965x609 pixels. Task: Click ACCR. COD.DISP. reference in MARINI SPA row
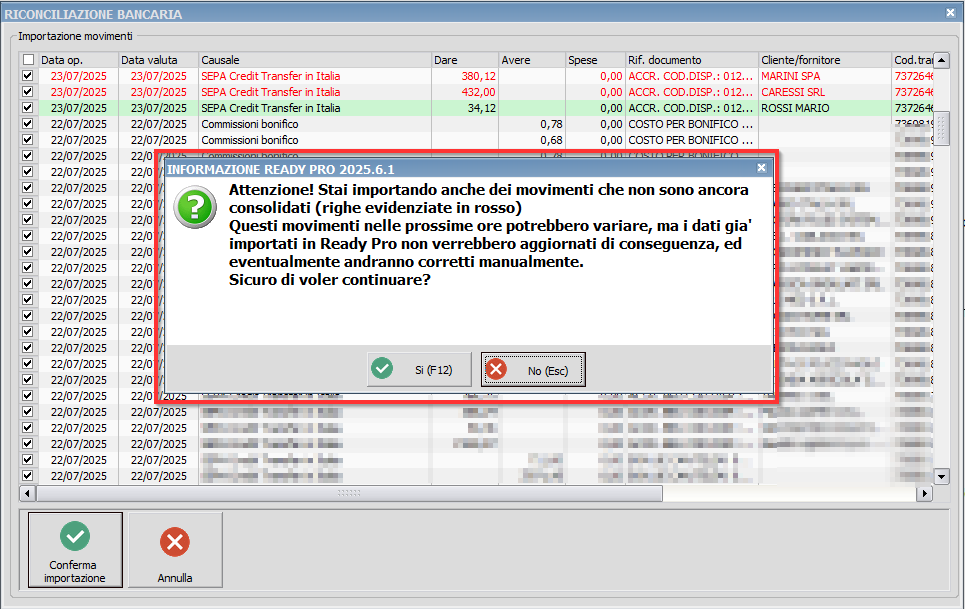tap(691, 76)
